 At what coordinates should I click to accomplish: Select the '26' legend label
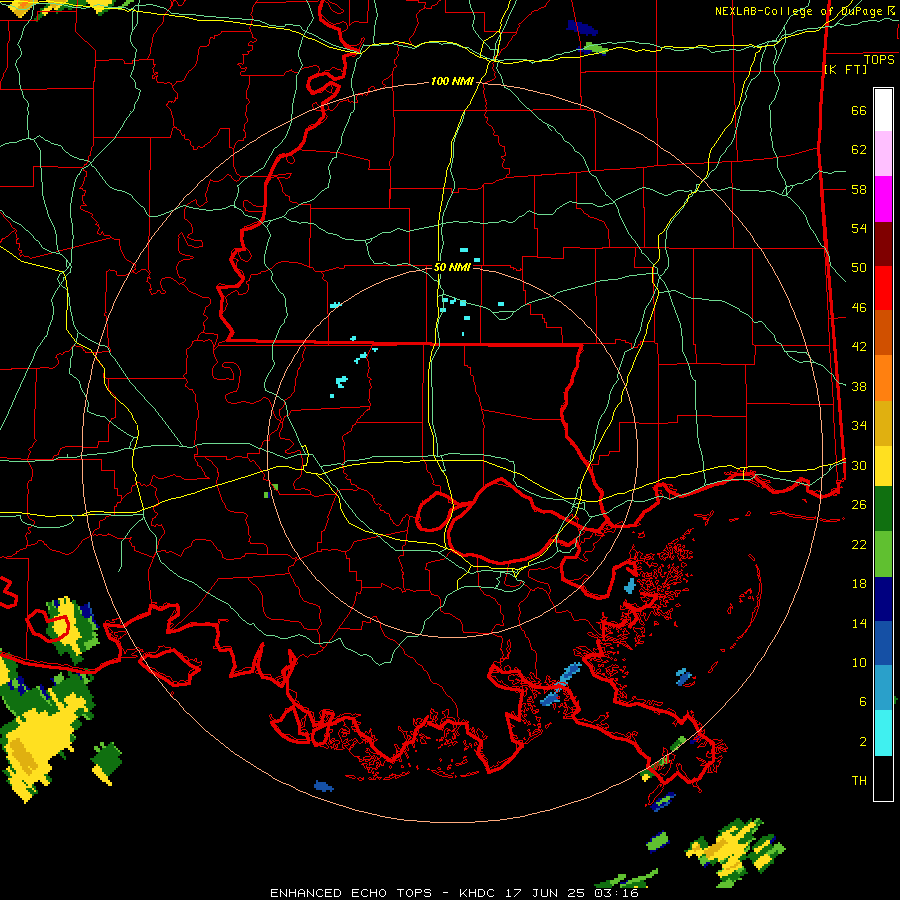coord(859,505)
